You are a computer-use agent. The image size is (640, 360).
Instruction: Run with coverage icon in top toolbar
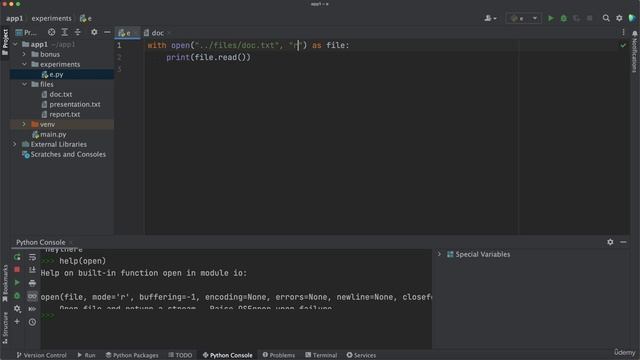pyautogui.click(x=576, y=18)
